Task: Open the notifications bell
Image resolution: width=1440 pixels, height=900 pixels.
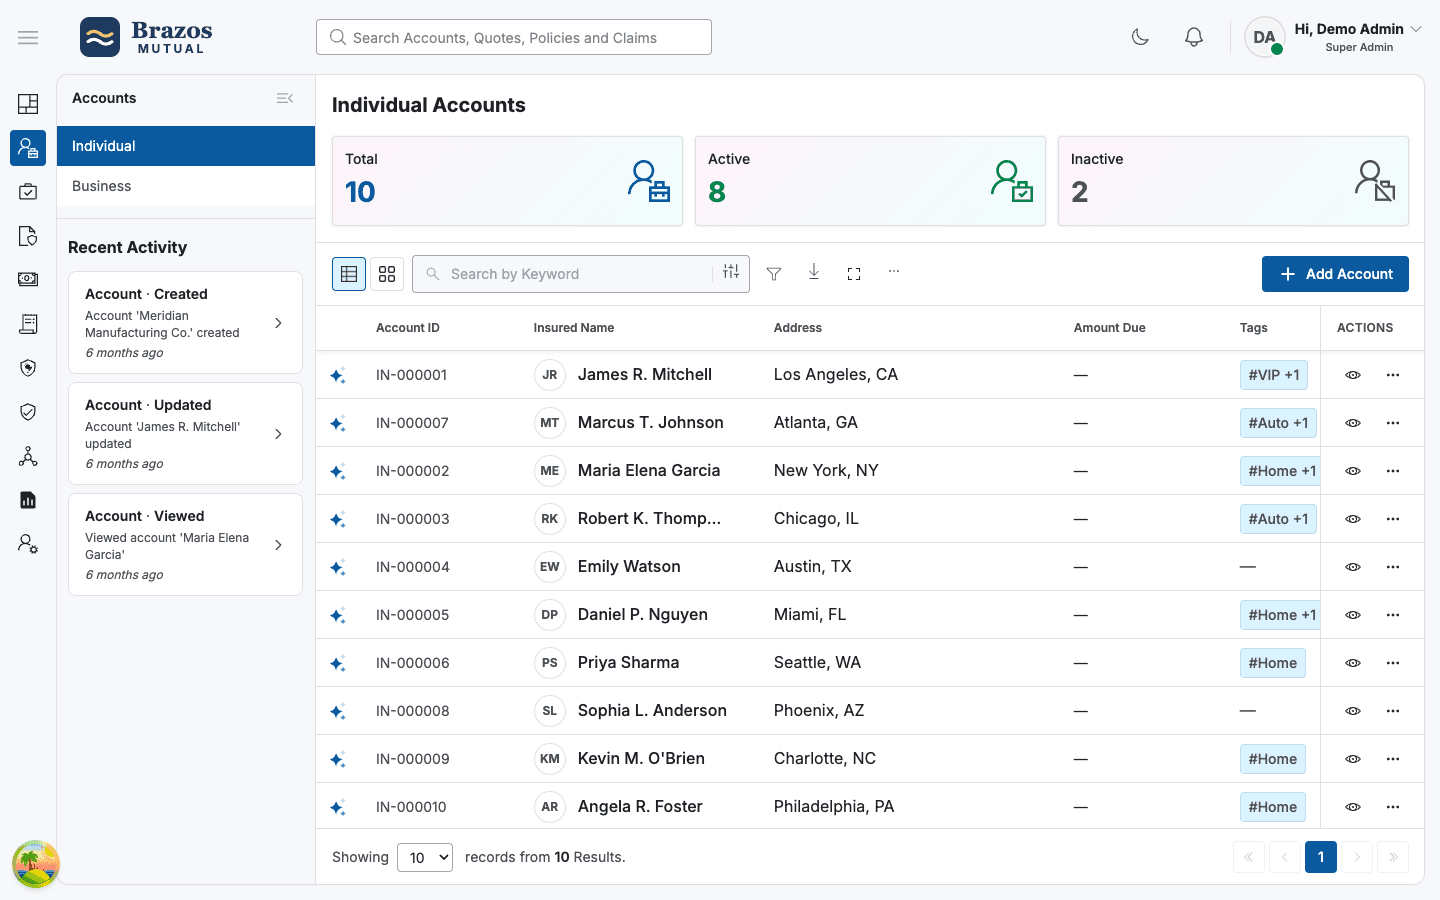Action: (x=1194, y=38)
